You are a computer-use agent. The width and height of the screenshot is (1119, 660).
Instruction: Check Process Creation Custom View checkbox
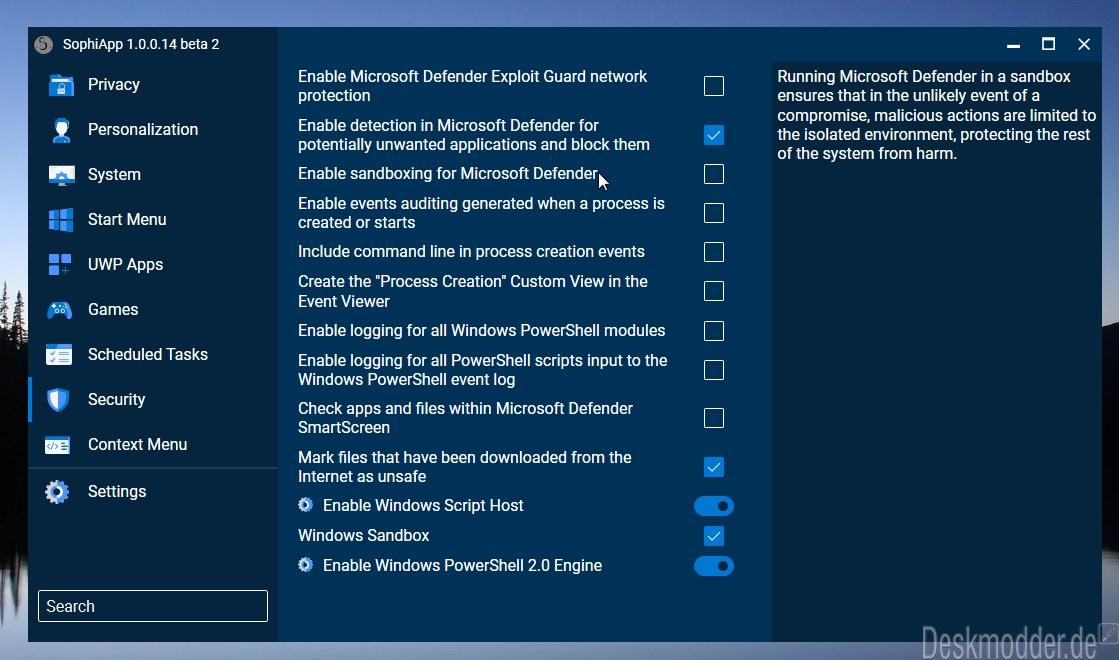[714, 291]
